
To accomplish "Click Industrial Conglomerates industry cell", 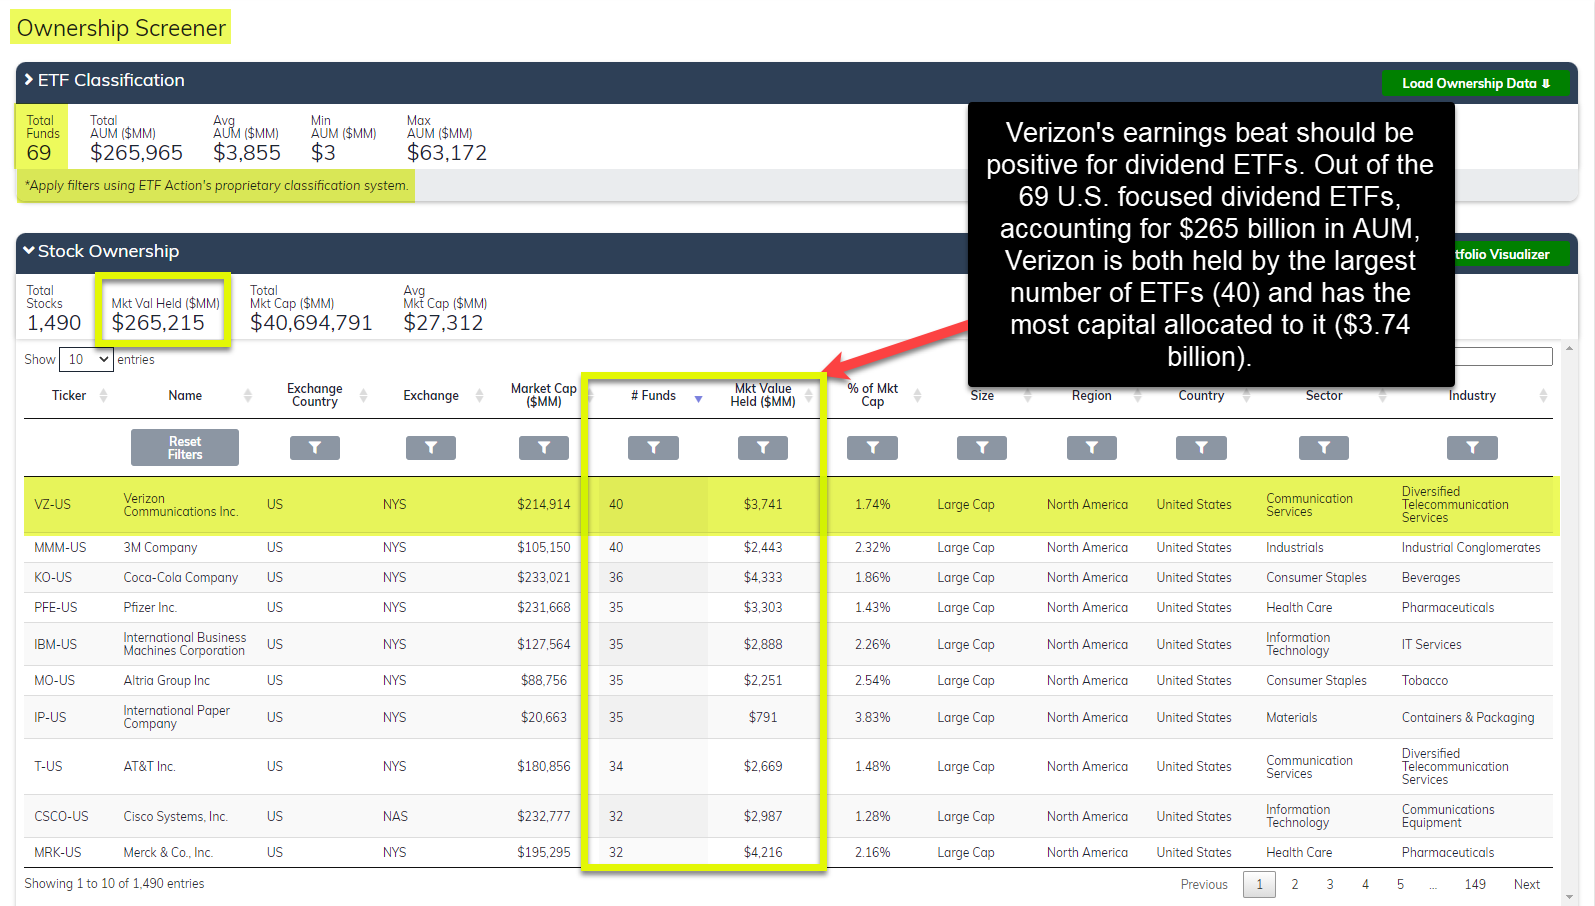I will tap(1471, 548).
